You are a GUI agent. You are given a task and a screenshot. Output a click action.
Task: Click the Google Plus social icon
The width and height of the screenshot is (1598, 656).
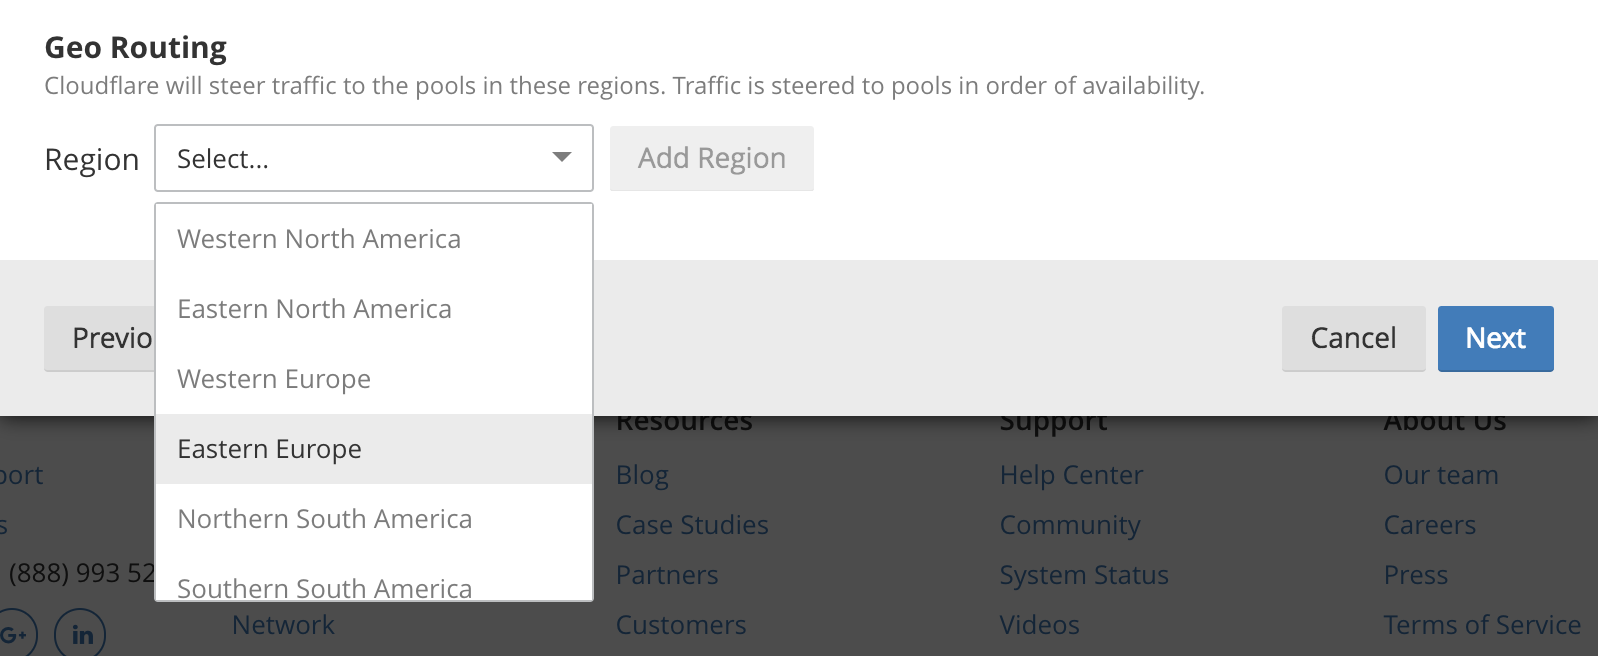(x=16, y=634)
